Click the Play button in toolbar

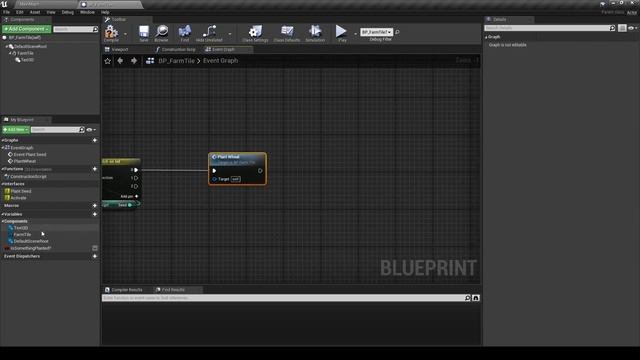(341, 33)
